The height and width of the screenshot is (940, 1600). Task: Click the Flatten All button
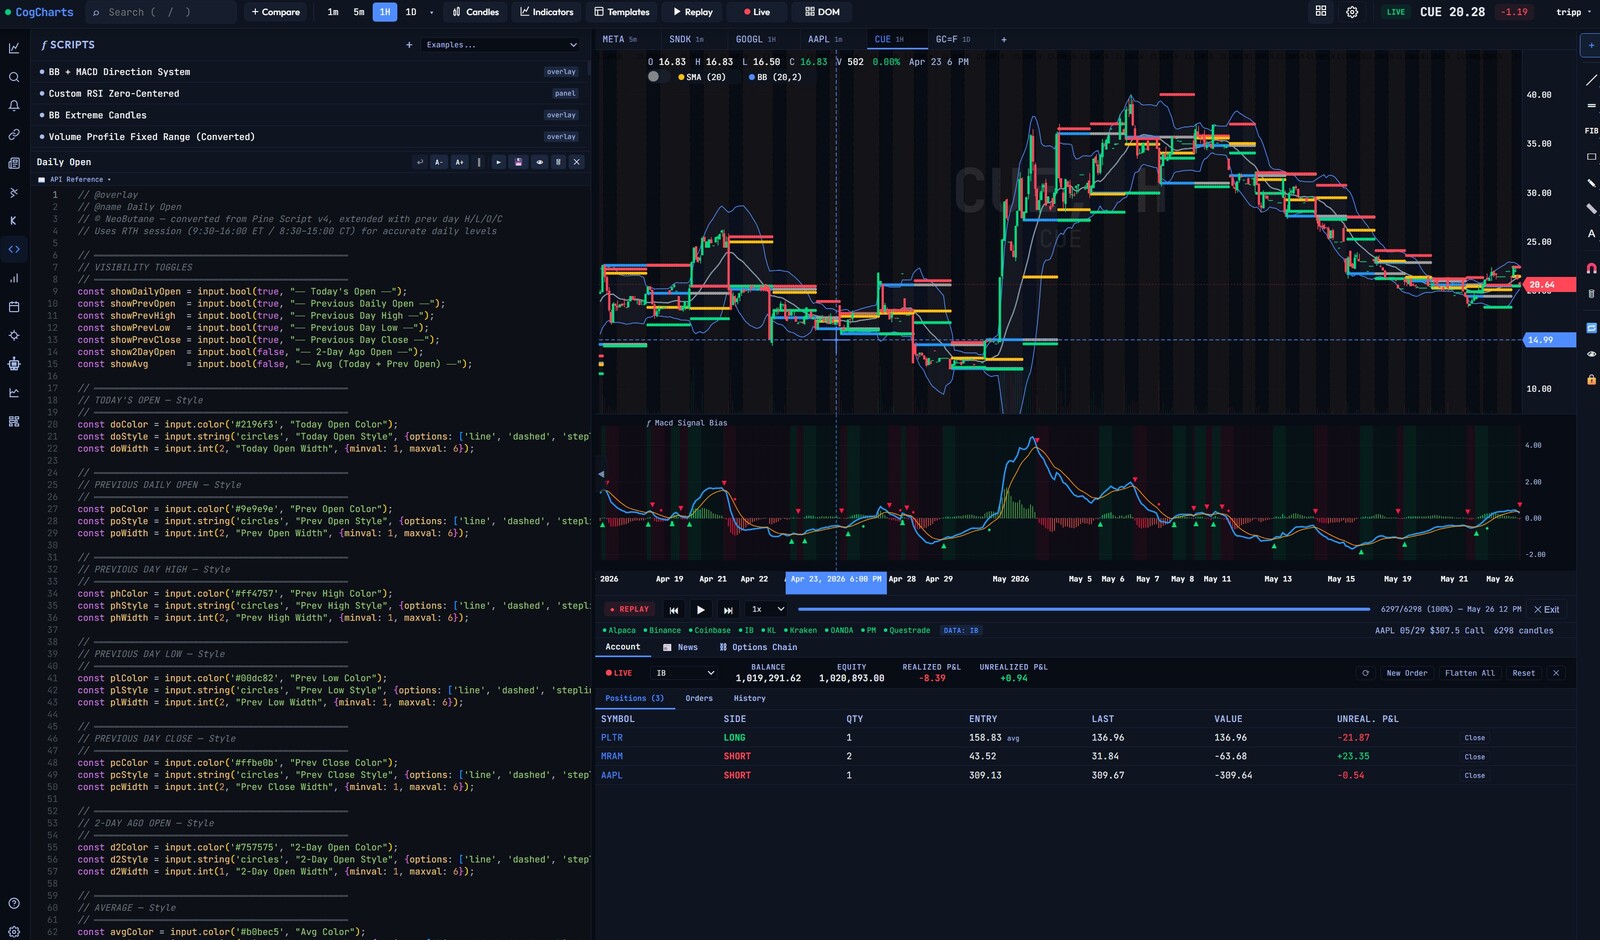click(x=1470, y=673)
